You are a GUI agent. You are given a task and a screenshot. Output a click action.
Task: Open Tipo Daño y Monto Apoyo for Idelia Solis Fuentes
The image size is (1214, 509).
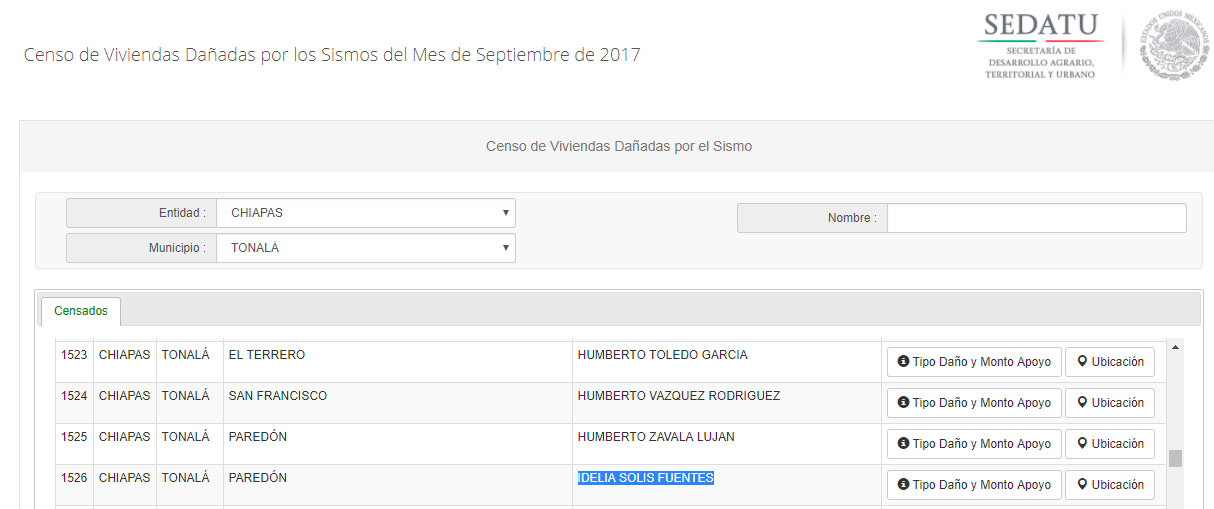point(974,485)
